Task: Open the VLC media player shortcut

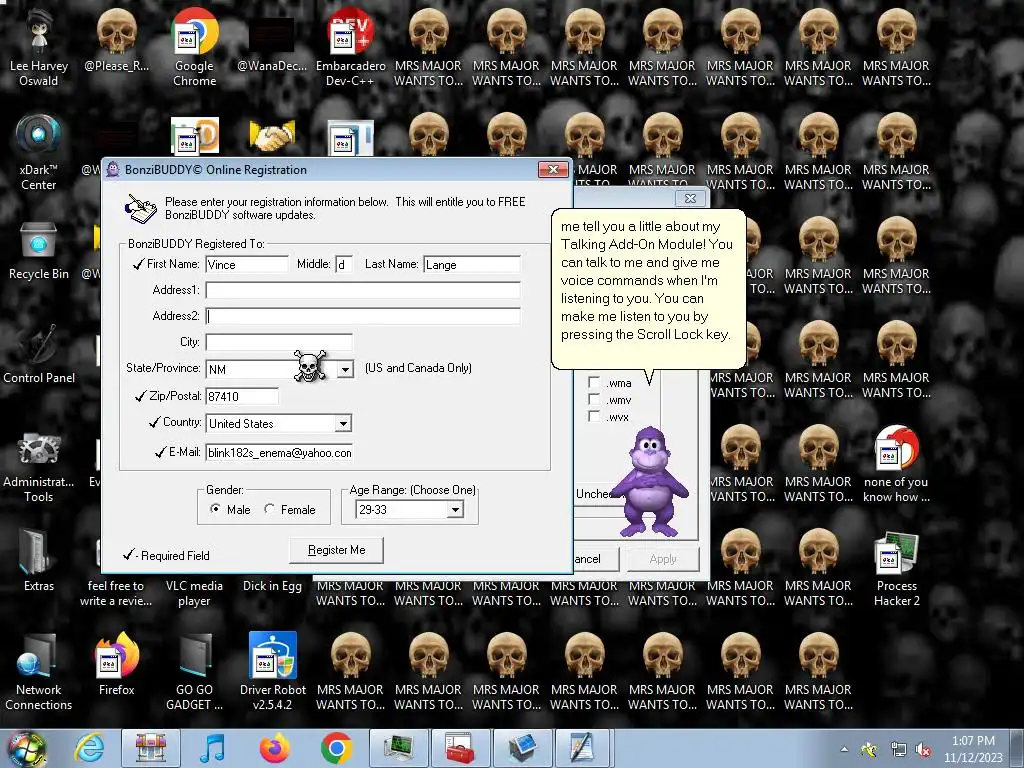Action: point(194,593)
